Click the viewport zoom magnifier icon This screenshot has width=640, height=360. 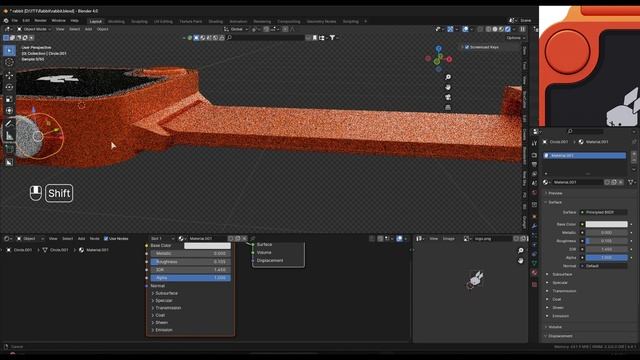pos(448,77)
